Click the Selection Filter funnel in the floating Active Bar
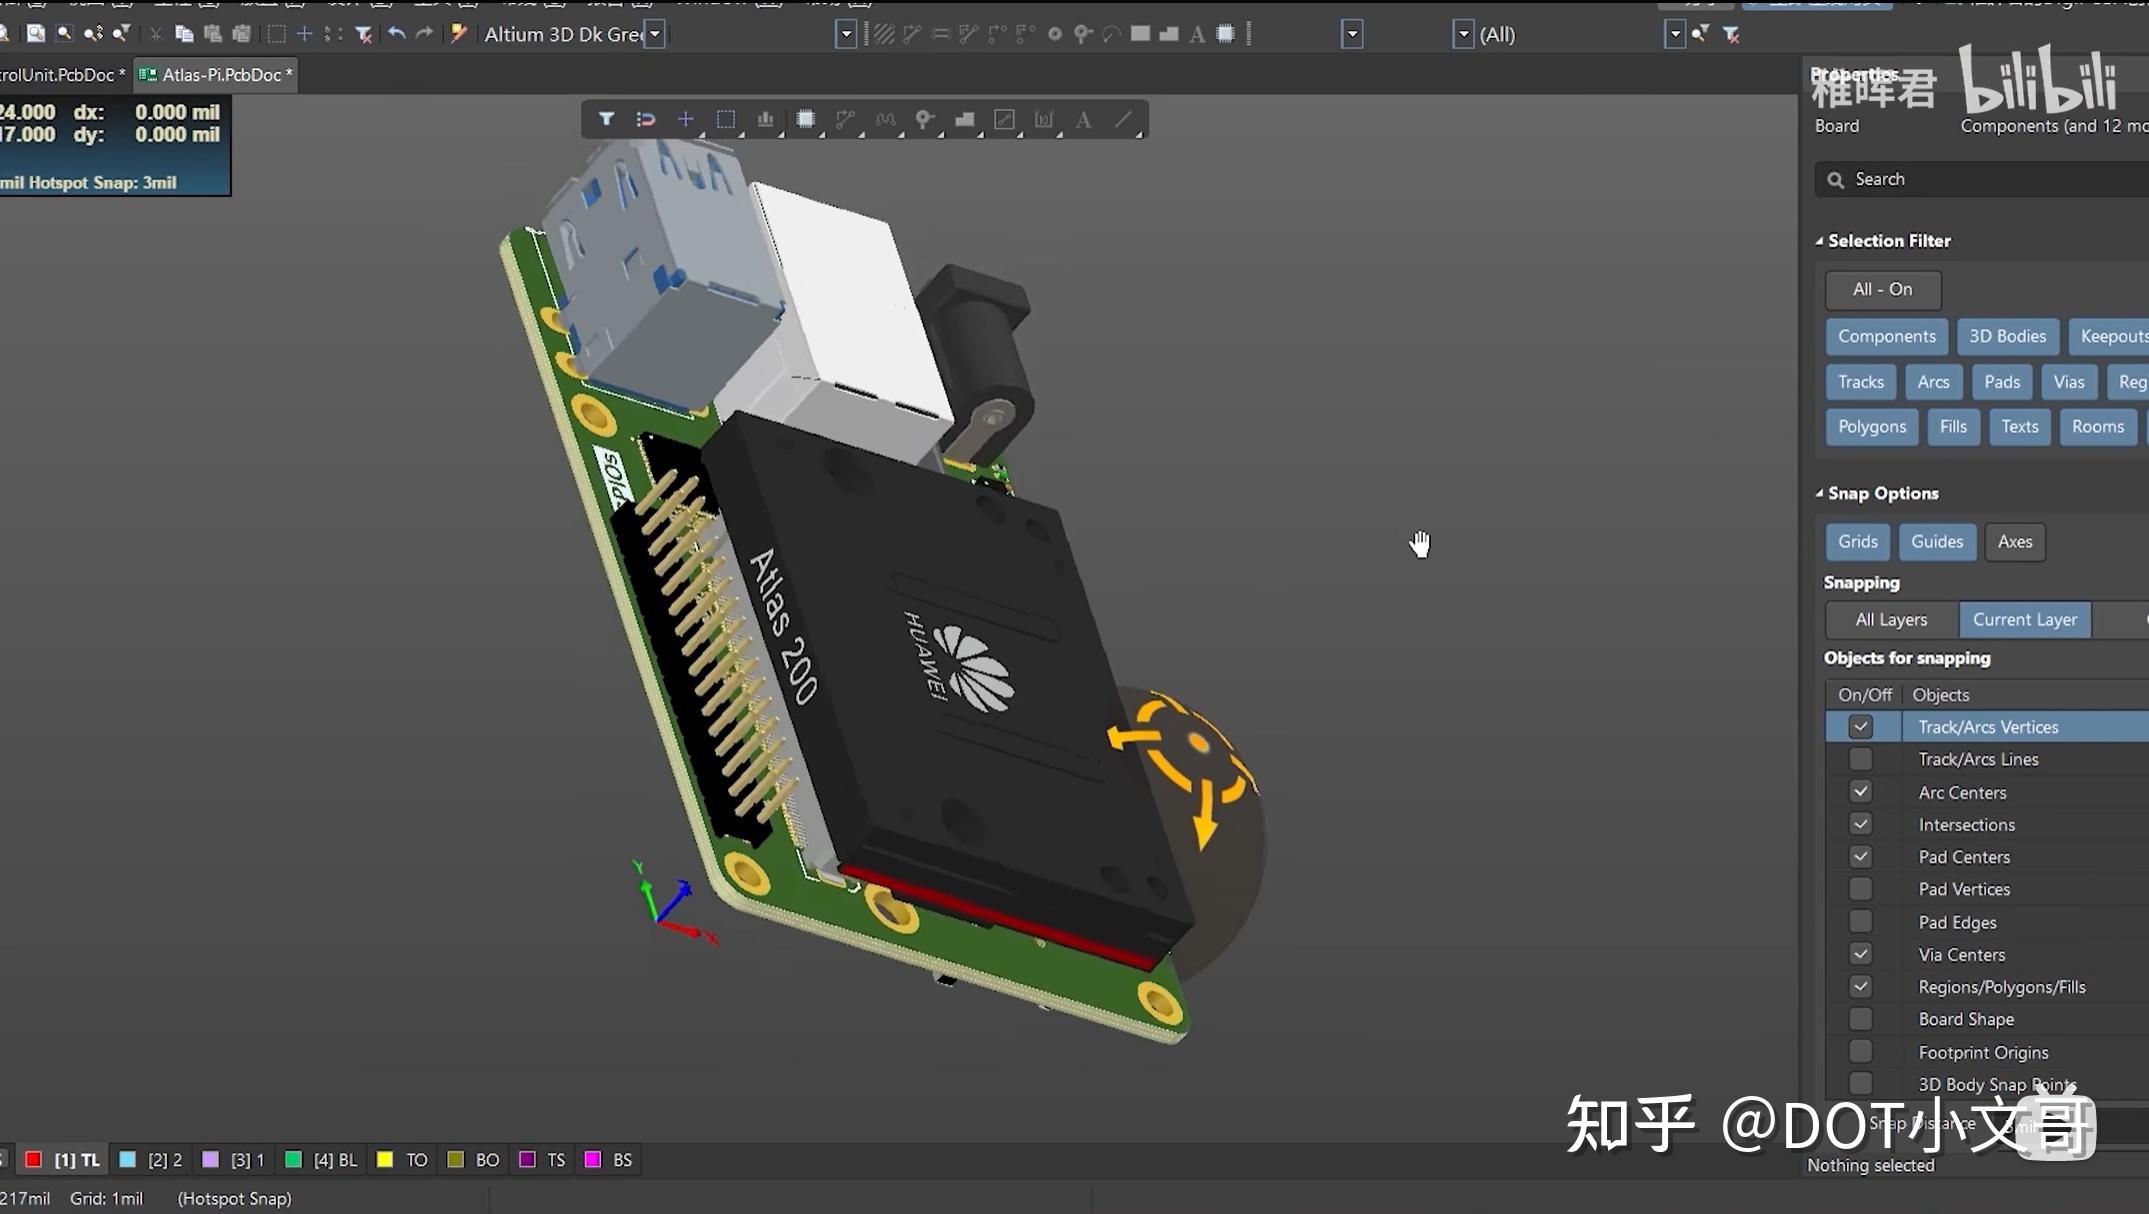Viewport: 2149px width, 1214px height. point(606,119)
